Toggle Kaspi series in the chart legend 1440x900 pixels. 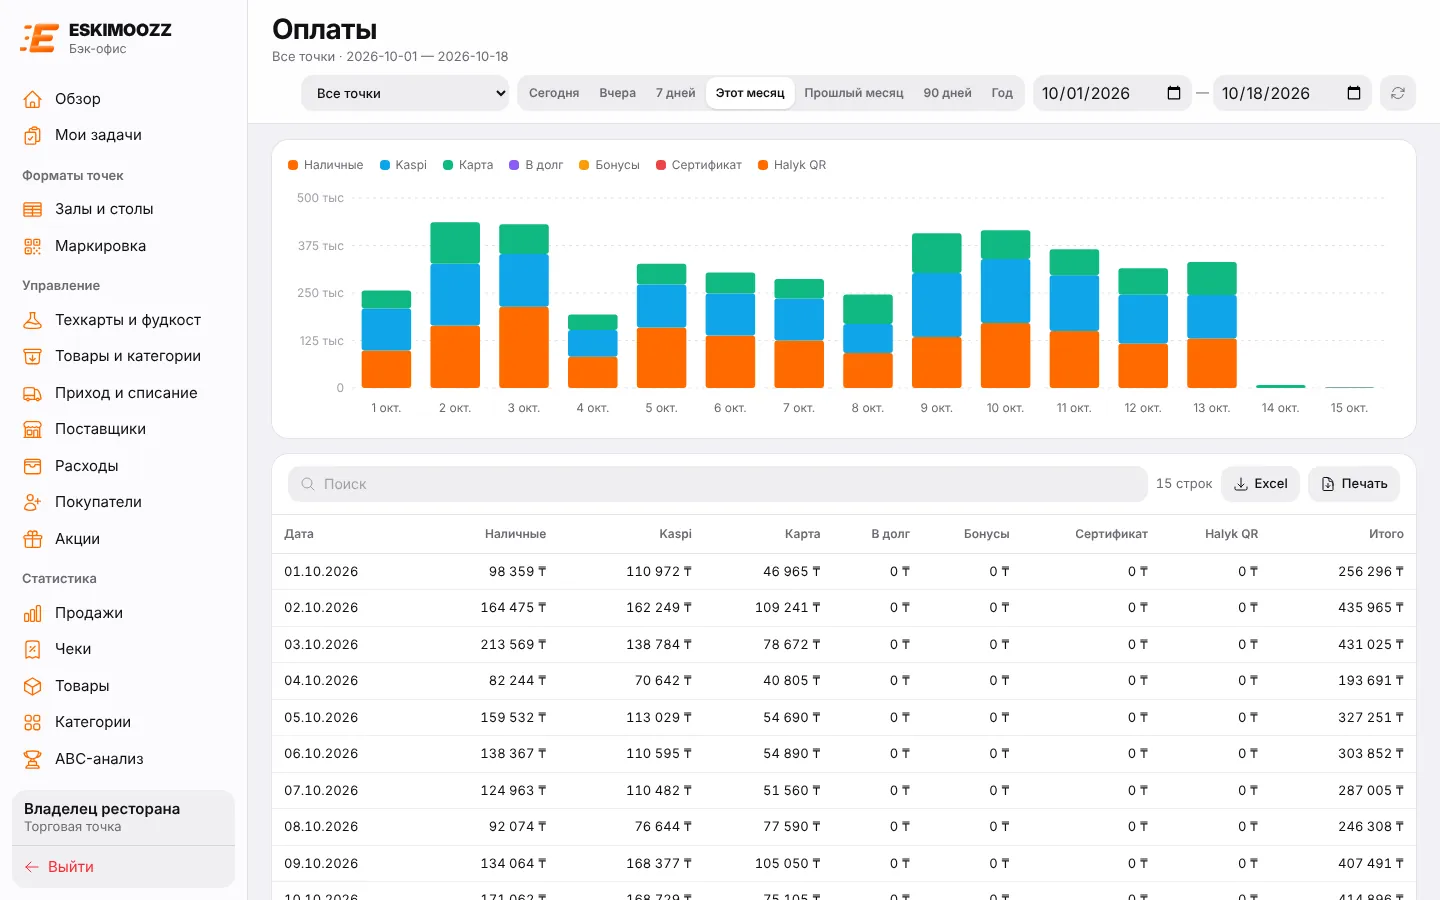coord(403,165)
